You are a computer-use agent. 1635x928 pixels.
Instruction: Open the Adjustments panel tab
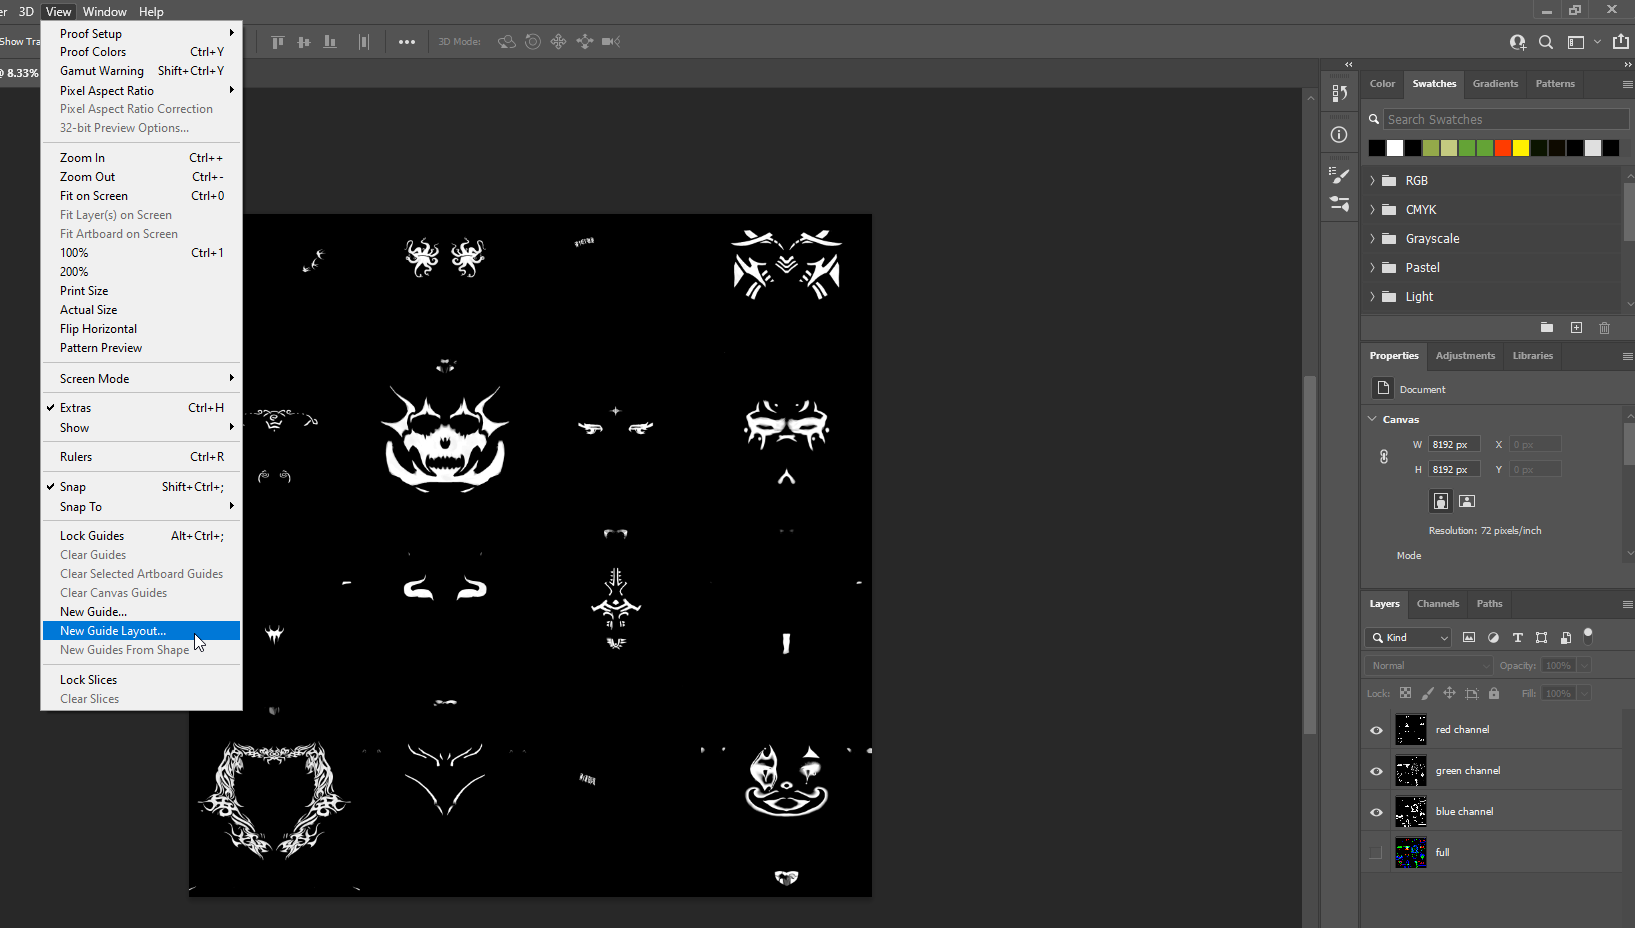point(1465,356)
